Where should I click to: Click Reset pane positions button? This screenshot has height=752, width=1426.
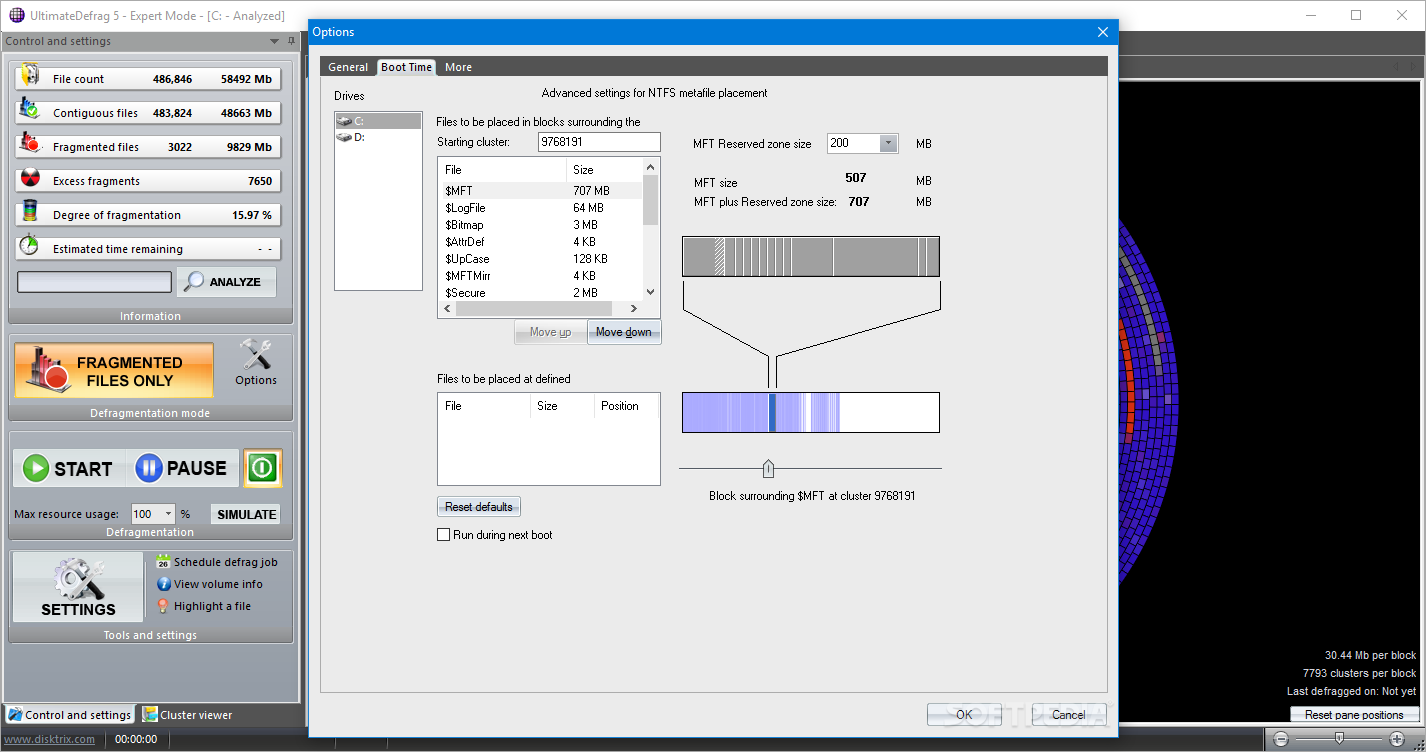point(1354,715)
